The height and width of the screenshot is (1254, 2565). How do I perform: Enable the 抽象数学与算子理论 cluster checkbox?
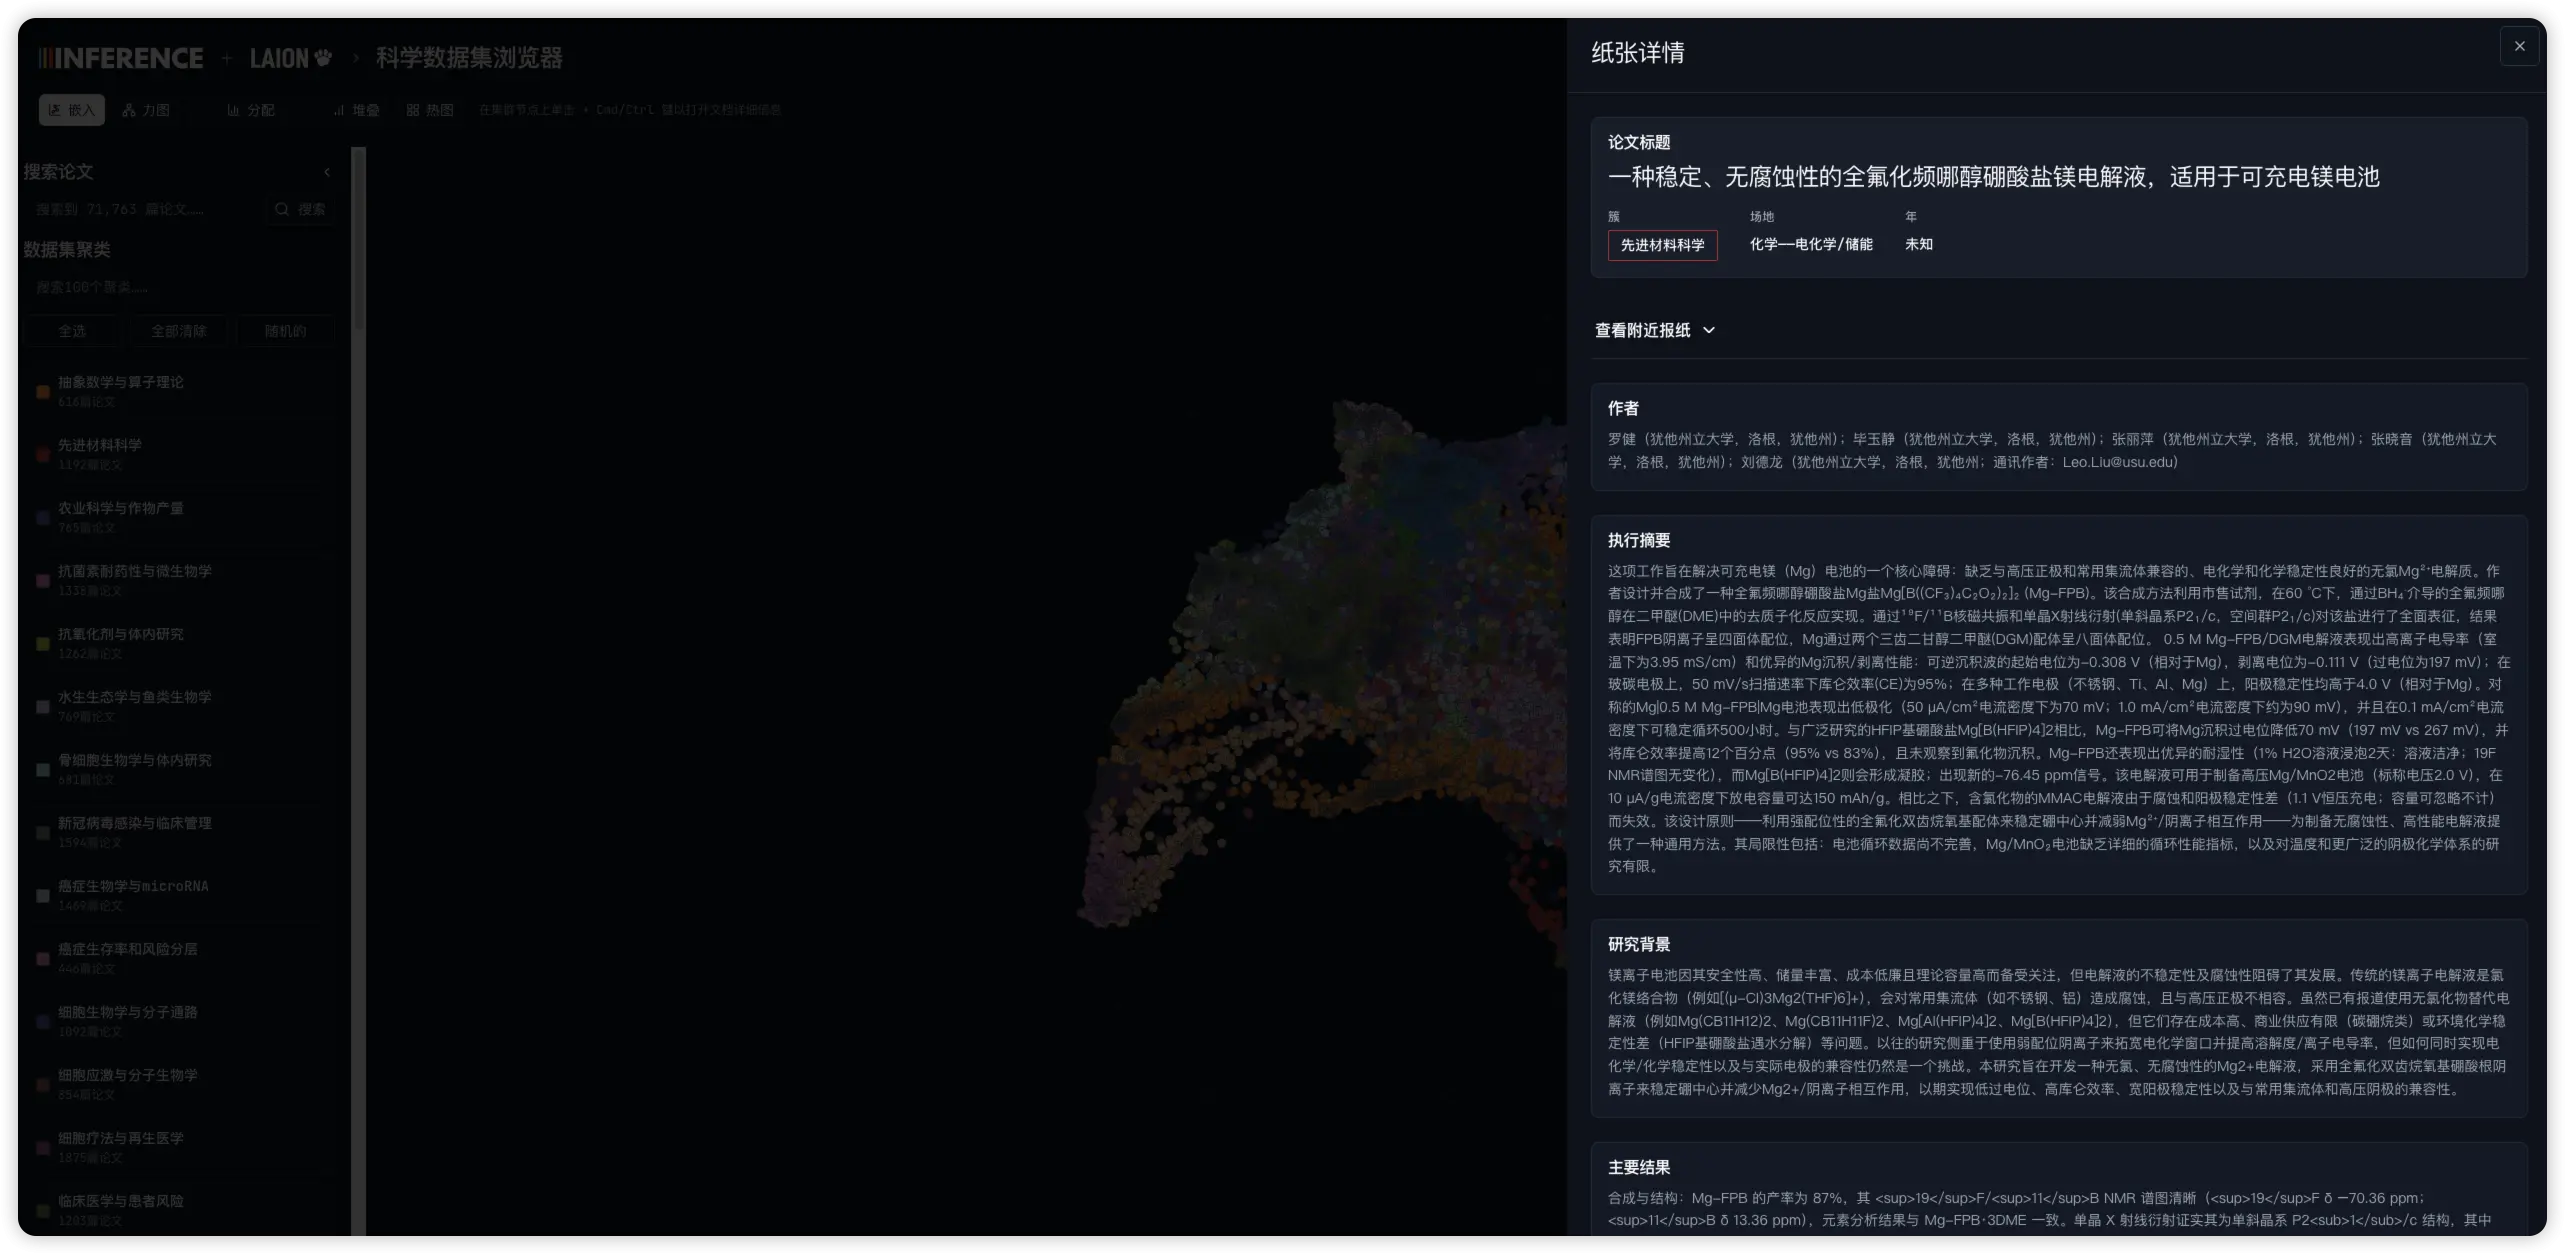click(x=43, y=391)
